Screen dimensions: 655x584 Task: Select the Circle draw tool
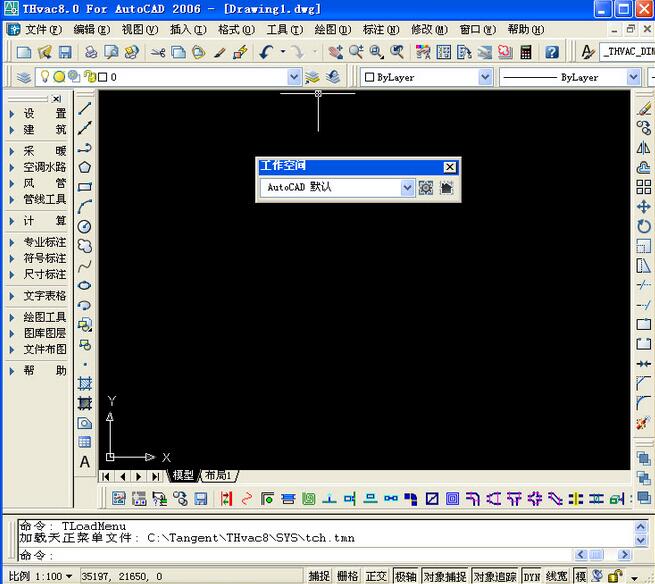pos(85,226)
